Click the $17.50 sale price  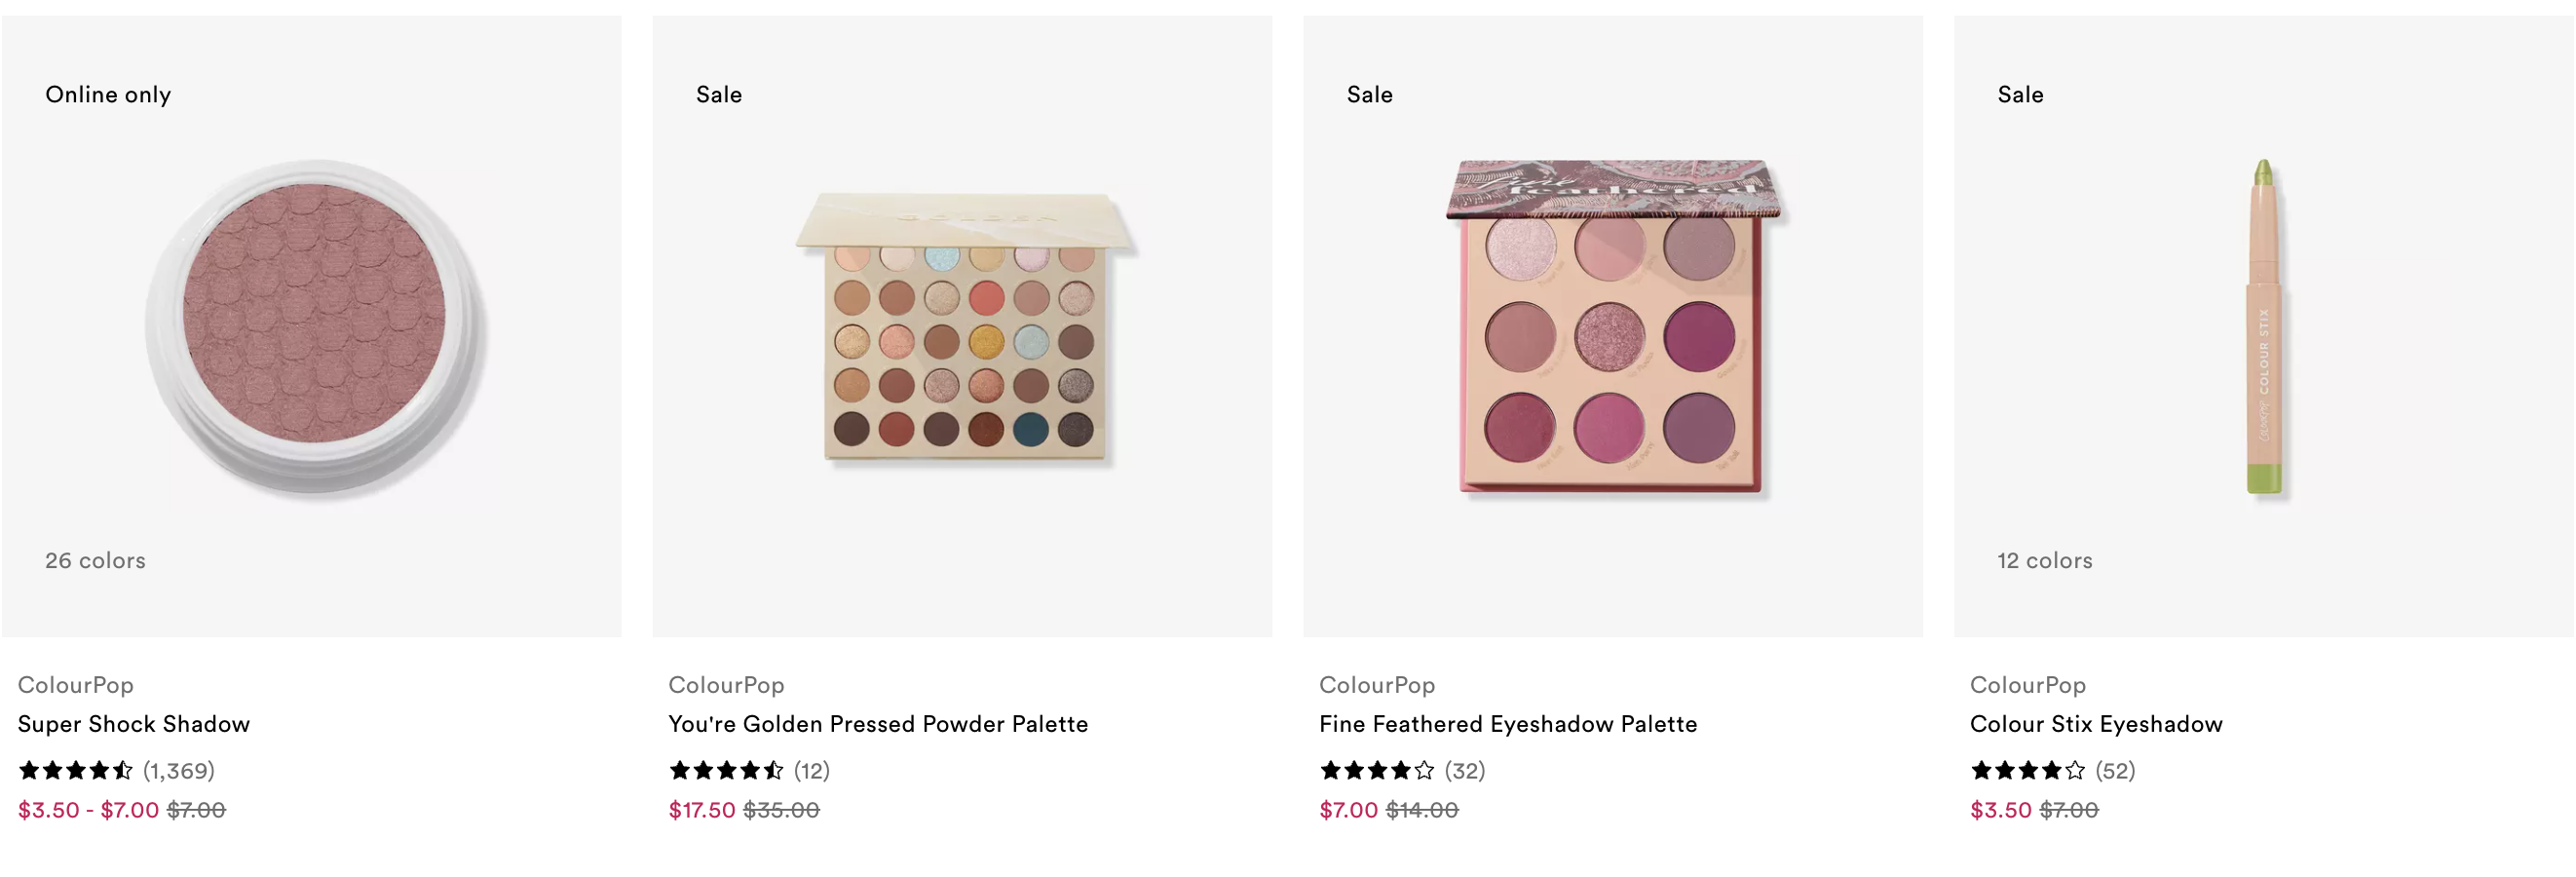[702, 810]
